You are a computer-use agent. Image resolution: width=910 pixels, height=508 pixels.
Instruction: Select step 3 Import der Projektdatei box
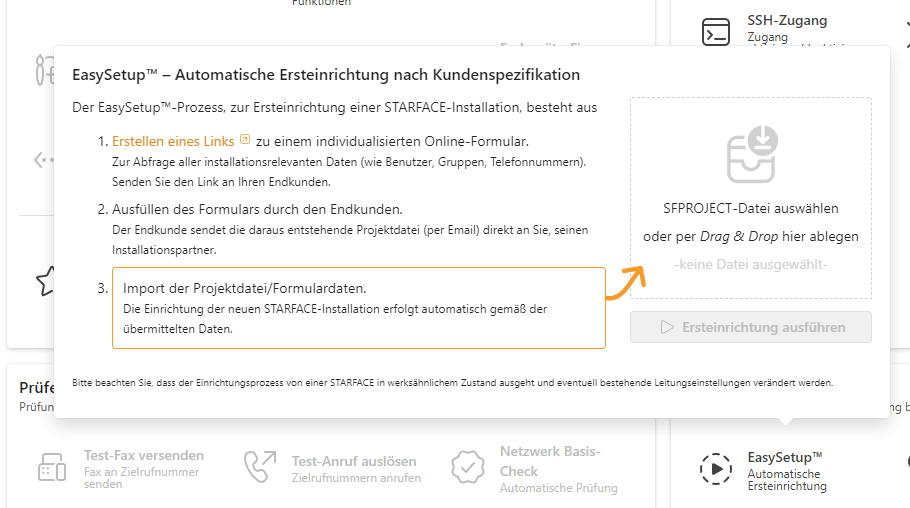pos(359,308)
